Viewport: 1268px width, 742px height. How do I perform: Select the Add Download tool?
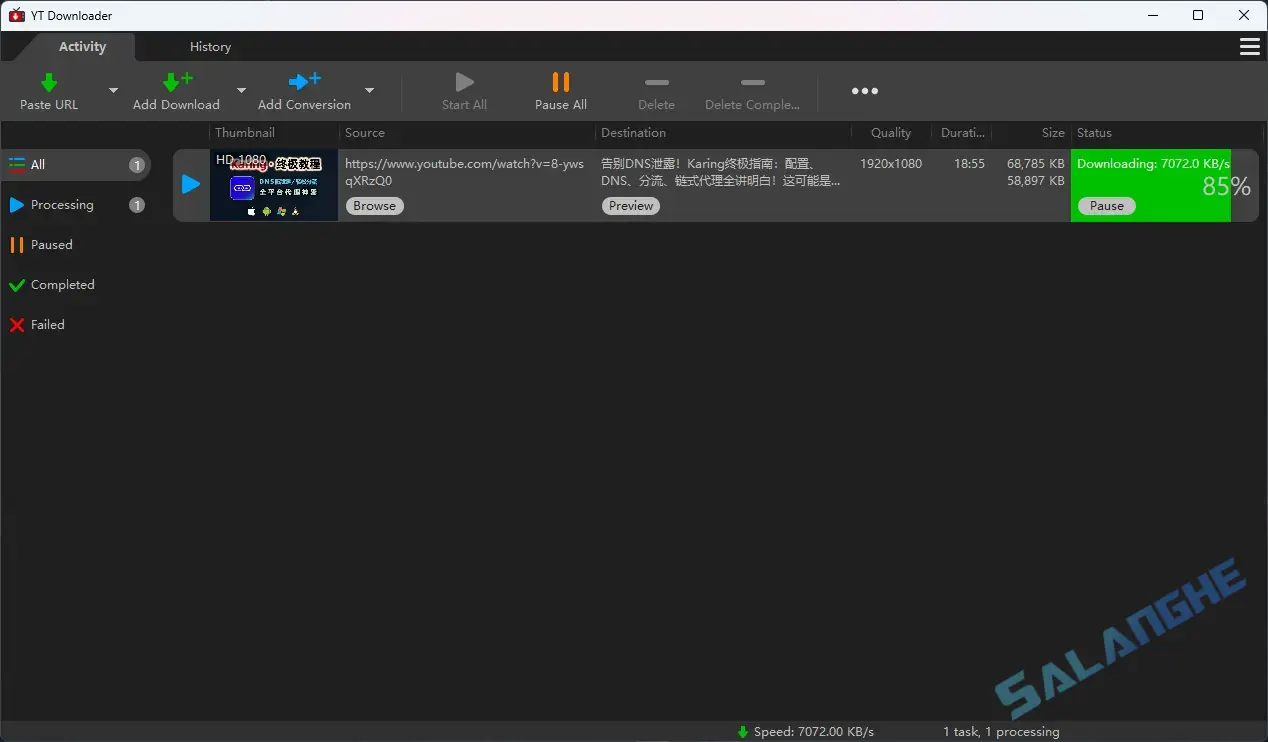point(176,83)
